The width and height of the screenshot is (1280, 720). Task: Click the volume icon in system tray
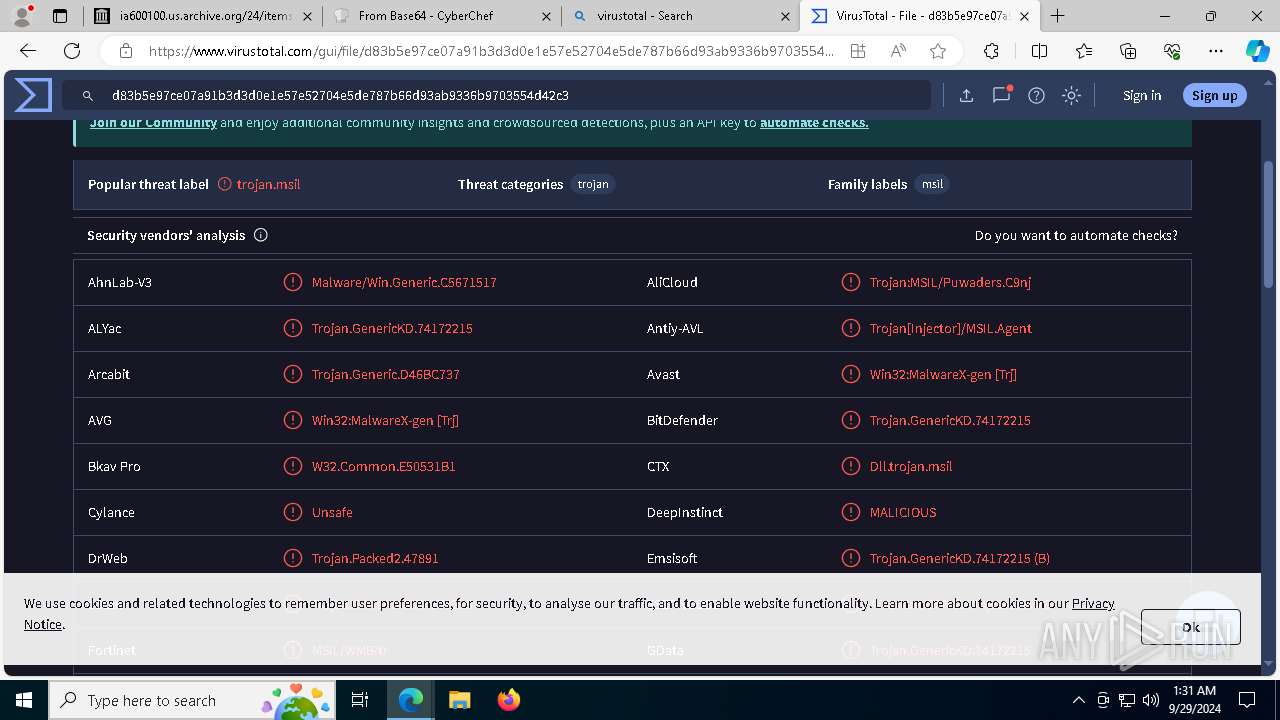[1151, 700]
